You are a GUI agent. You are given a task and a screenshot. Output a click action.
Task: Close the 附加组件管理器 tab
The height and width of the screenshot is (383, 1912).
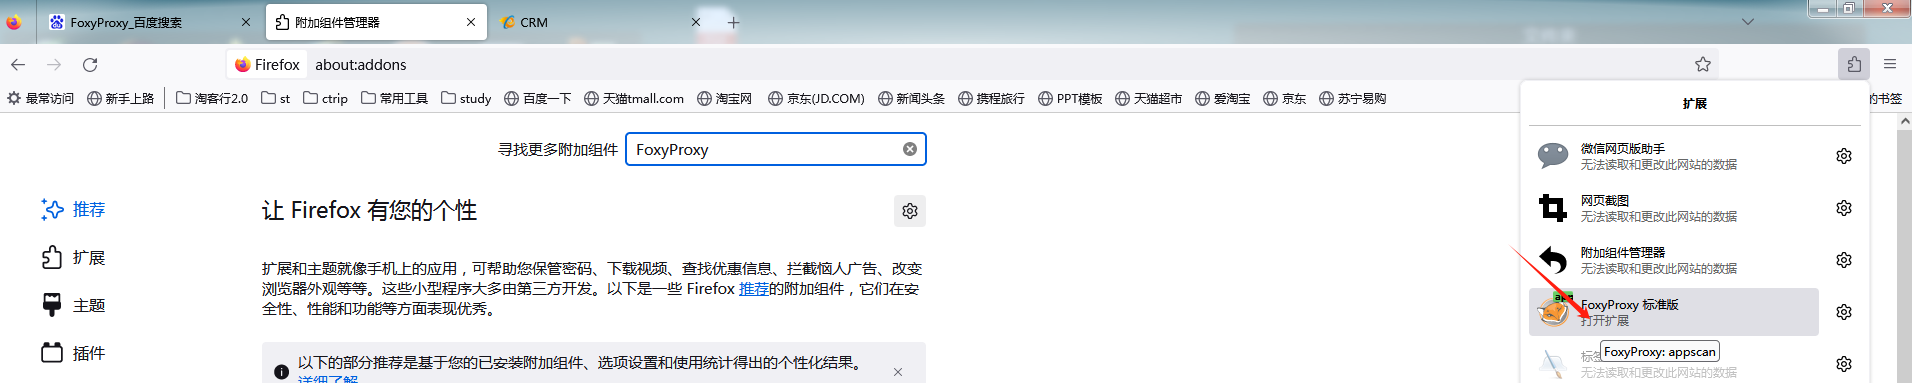471,22
